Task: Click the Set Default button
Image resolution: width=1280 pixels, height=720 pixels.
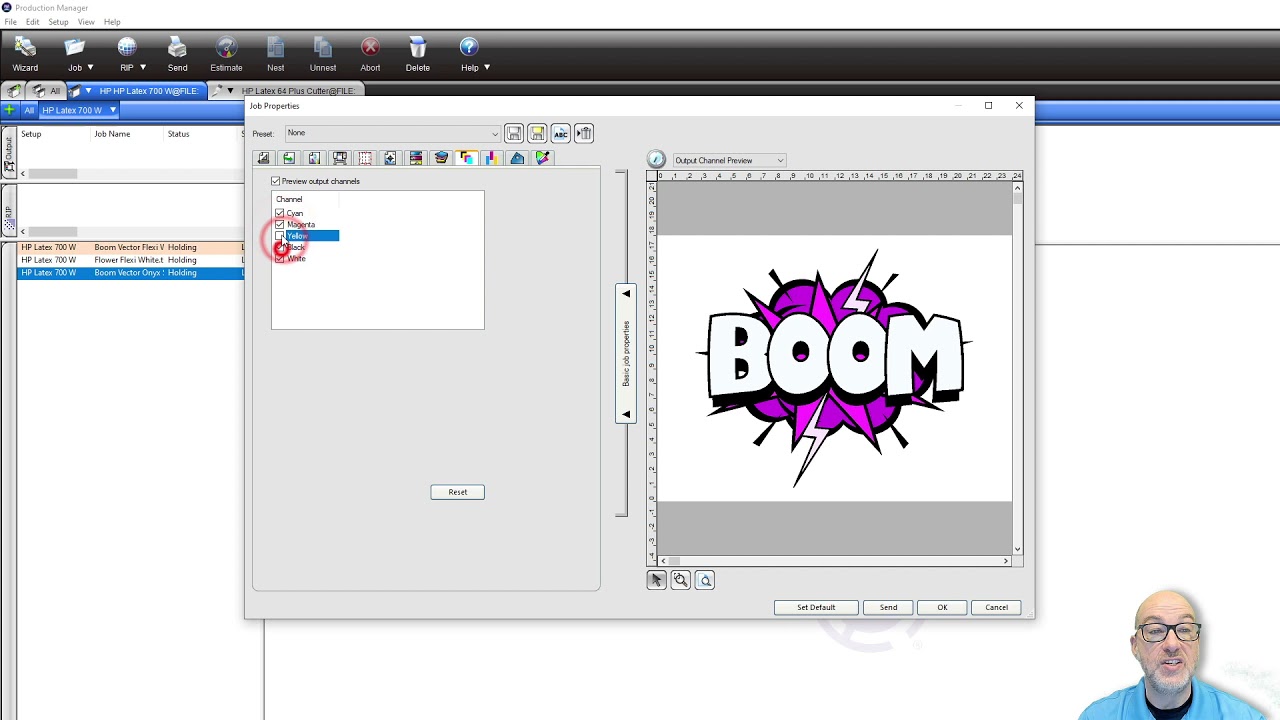Action: (x=816, y=607)
